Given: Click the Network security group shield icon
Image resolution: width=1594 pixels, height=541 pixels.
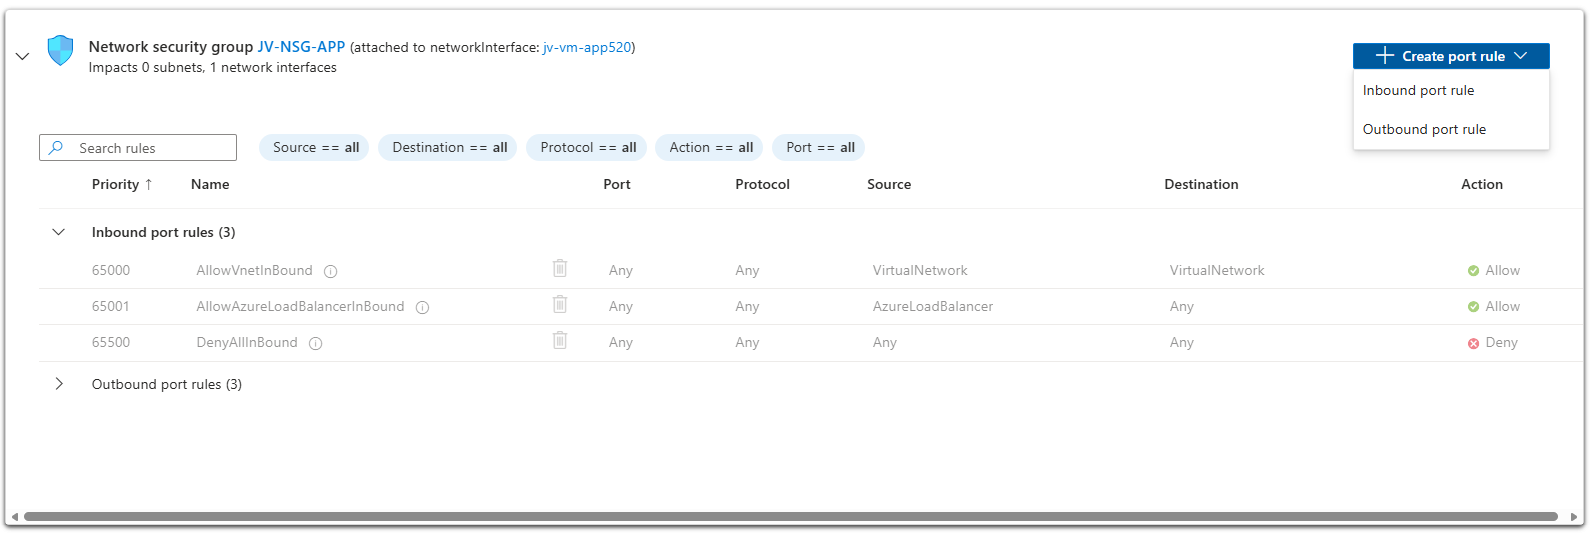Looking at the screenshot, I should click(x=61, y=50).
